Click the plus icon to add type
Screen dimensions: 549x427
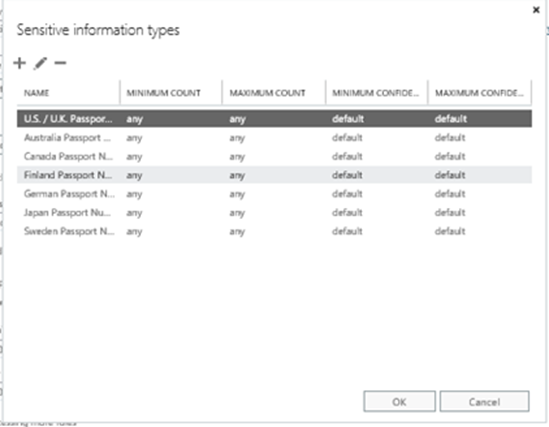(20, 63)
